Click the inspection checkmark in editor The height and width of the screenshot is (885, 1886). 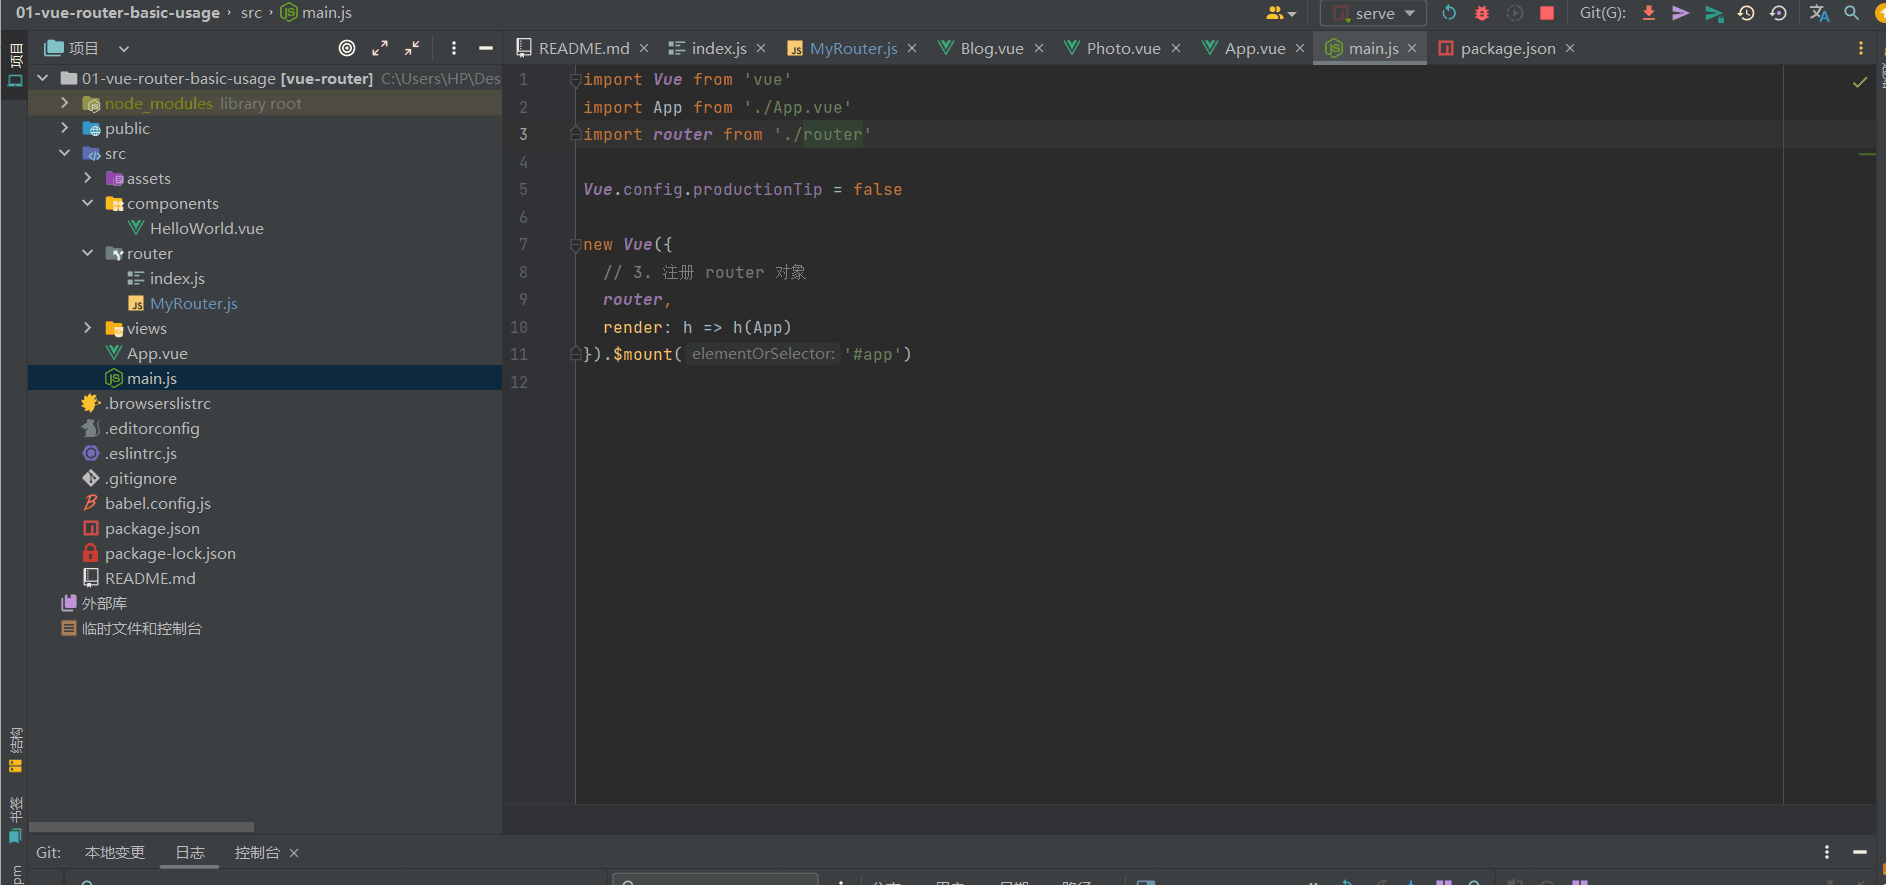pos(1860,82)
